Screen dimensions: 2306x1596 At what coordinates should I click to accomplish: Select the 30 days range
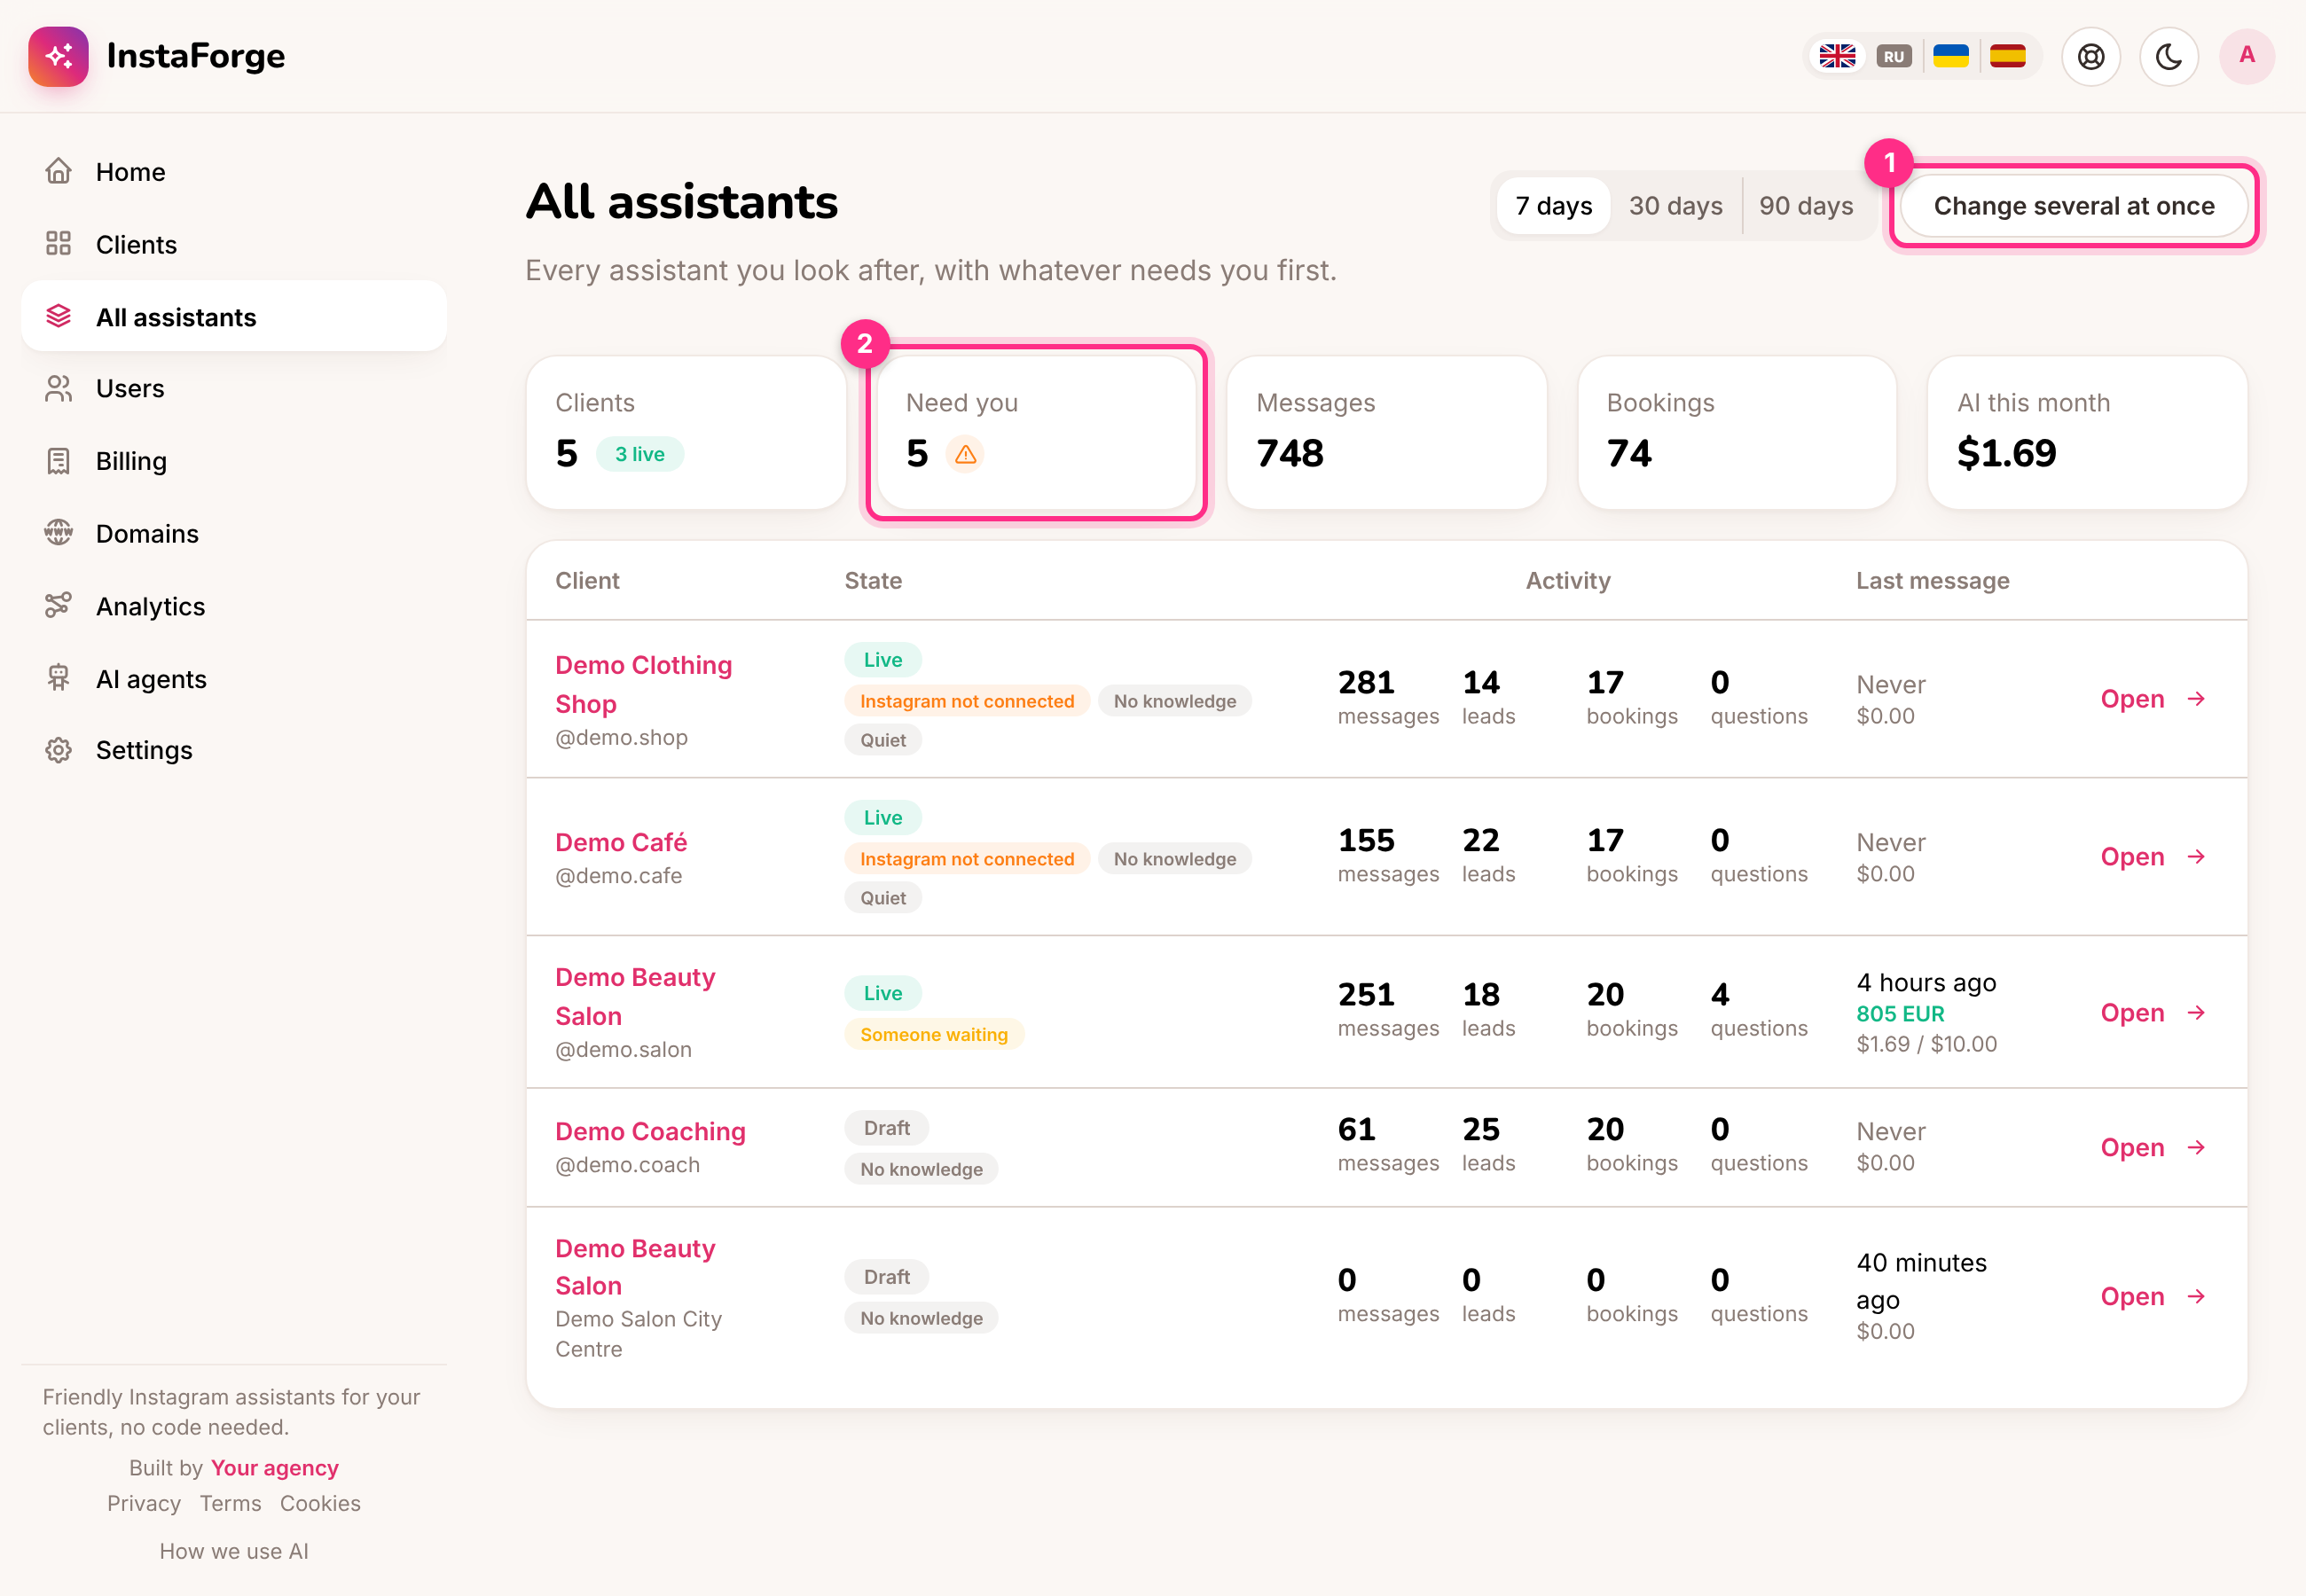tap(1675, 206)
